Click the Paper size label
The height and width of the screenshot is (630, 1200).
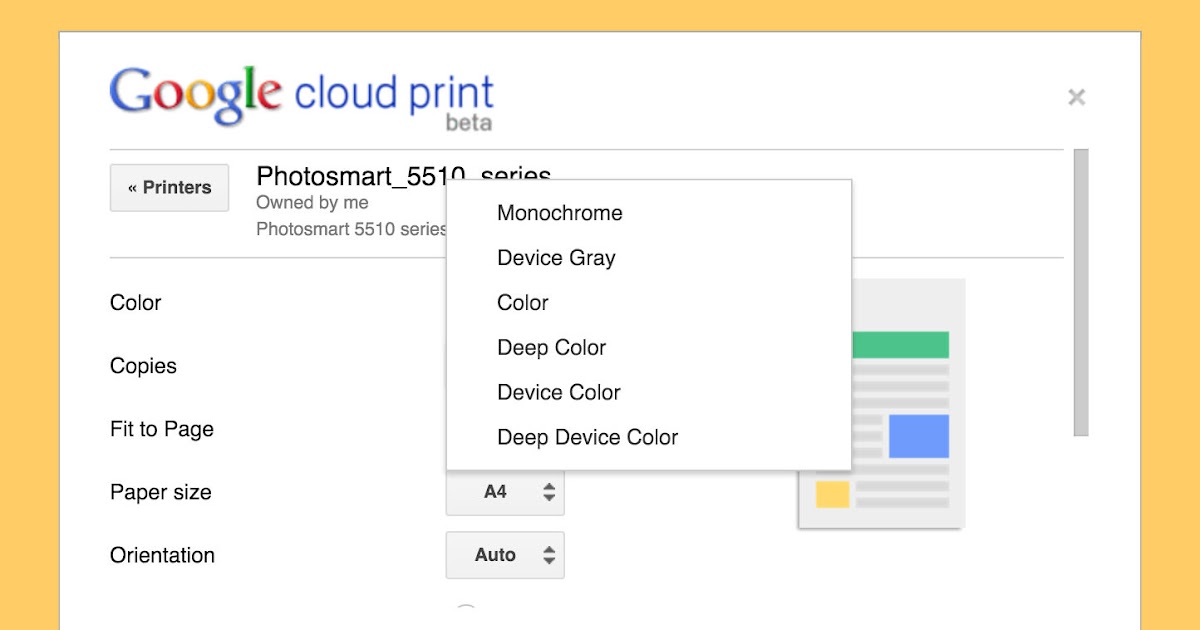161,492
